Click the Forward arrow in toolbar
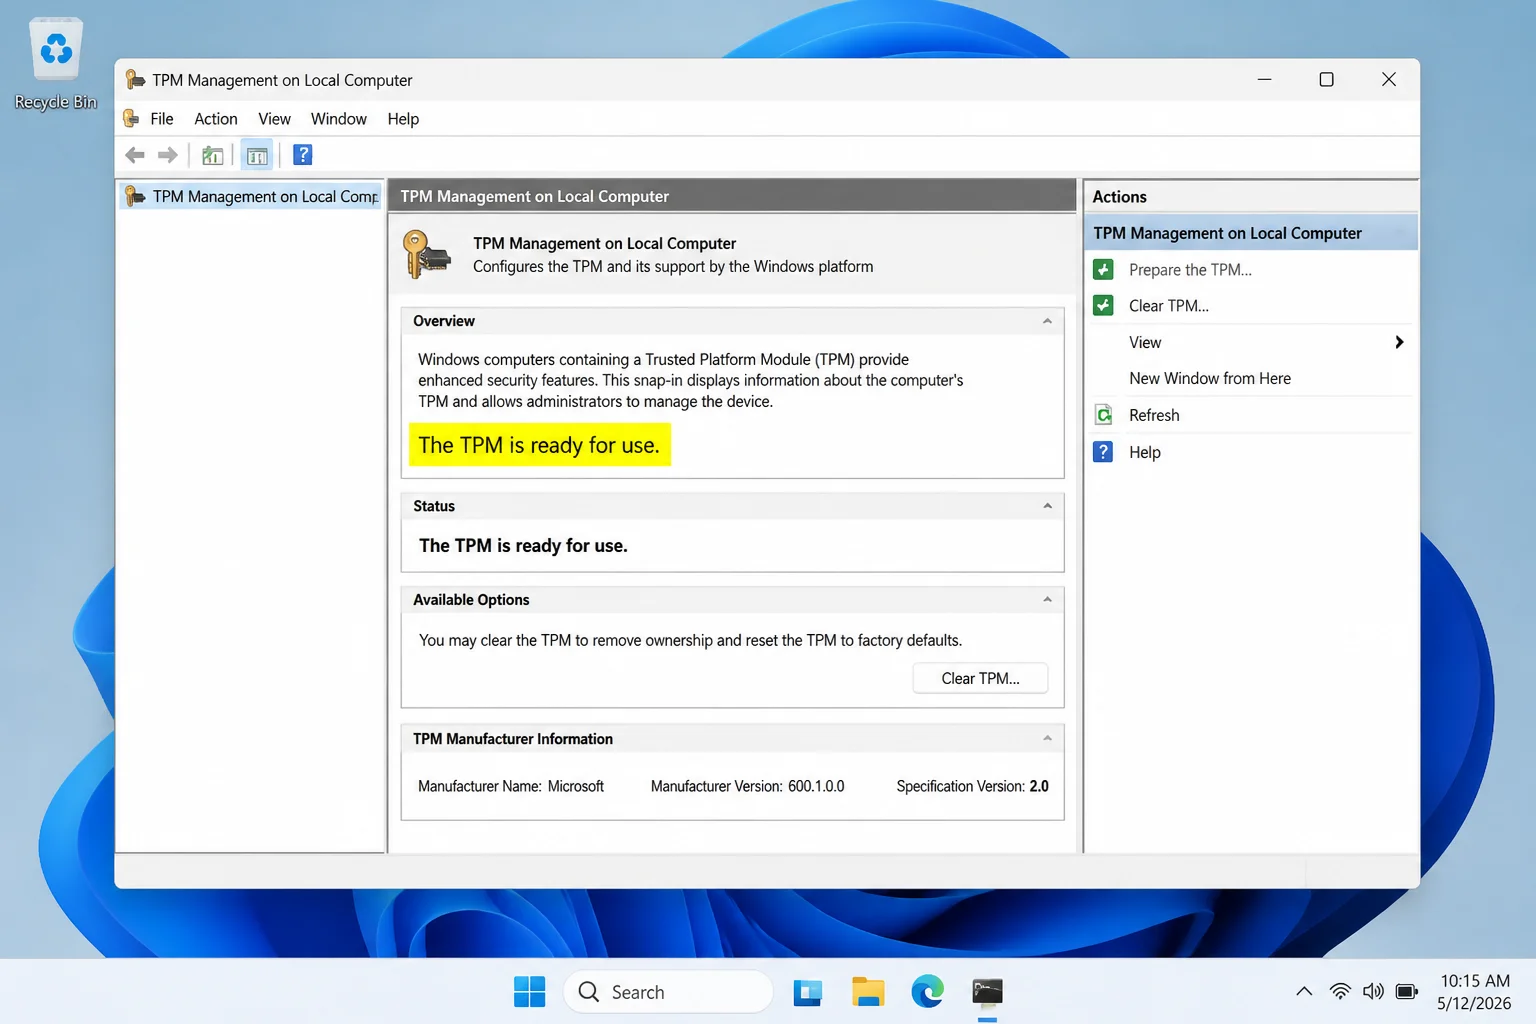 [x=168, y=155]
